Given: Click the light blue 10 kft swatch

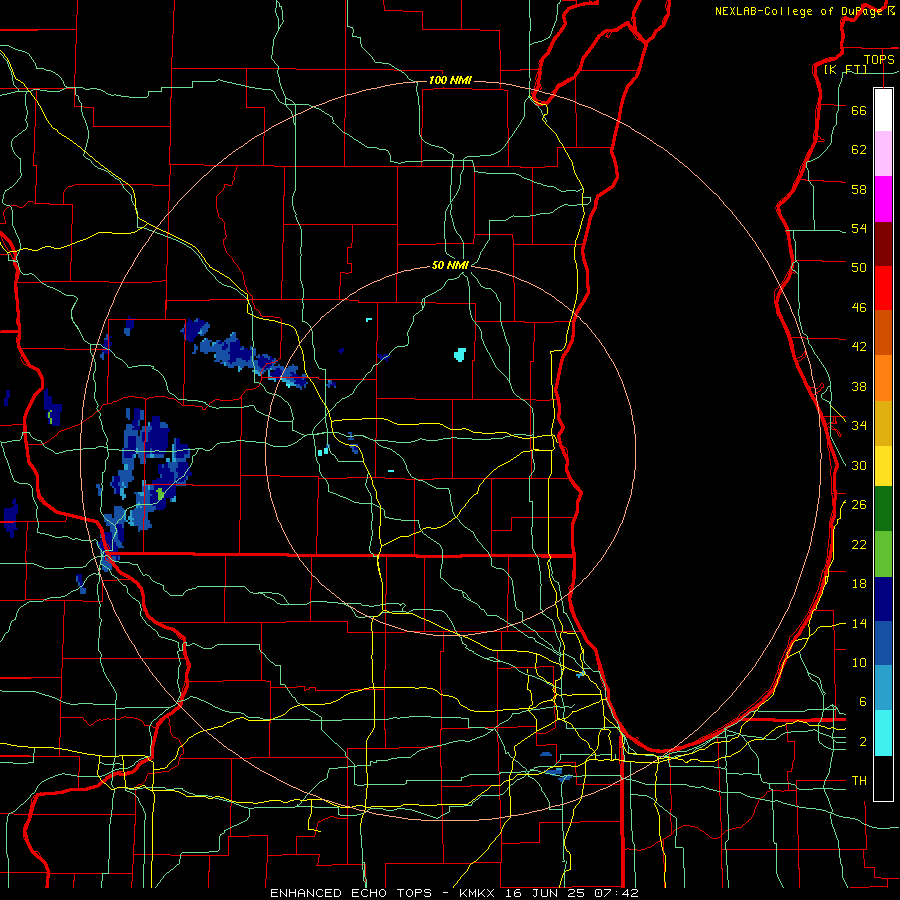Looking at the screenshot, I should tap(883, 688).
